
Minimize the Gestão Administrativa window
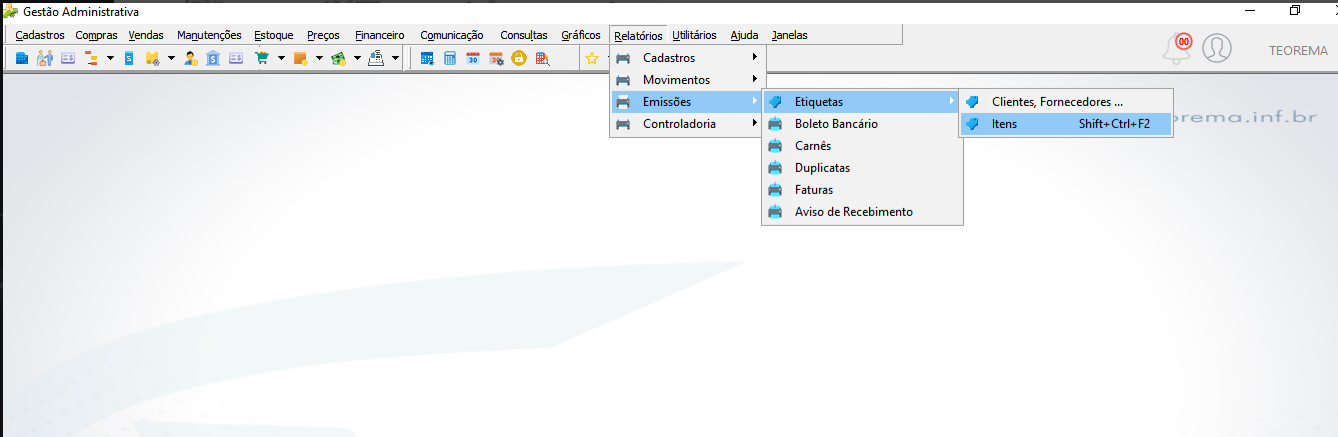(1249, 10)
